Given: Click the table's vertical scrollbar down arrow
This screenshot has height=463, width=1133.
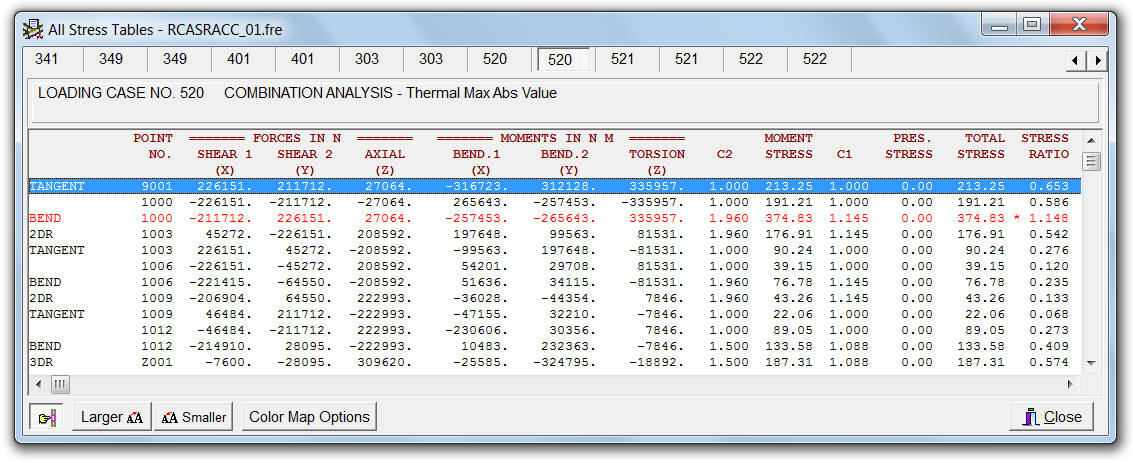Looking at the screenshot, I should (1091, 363).
